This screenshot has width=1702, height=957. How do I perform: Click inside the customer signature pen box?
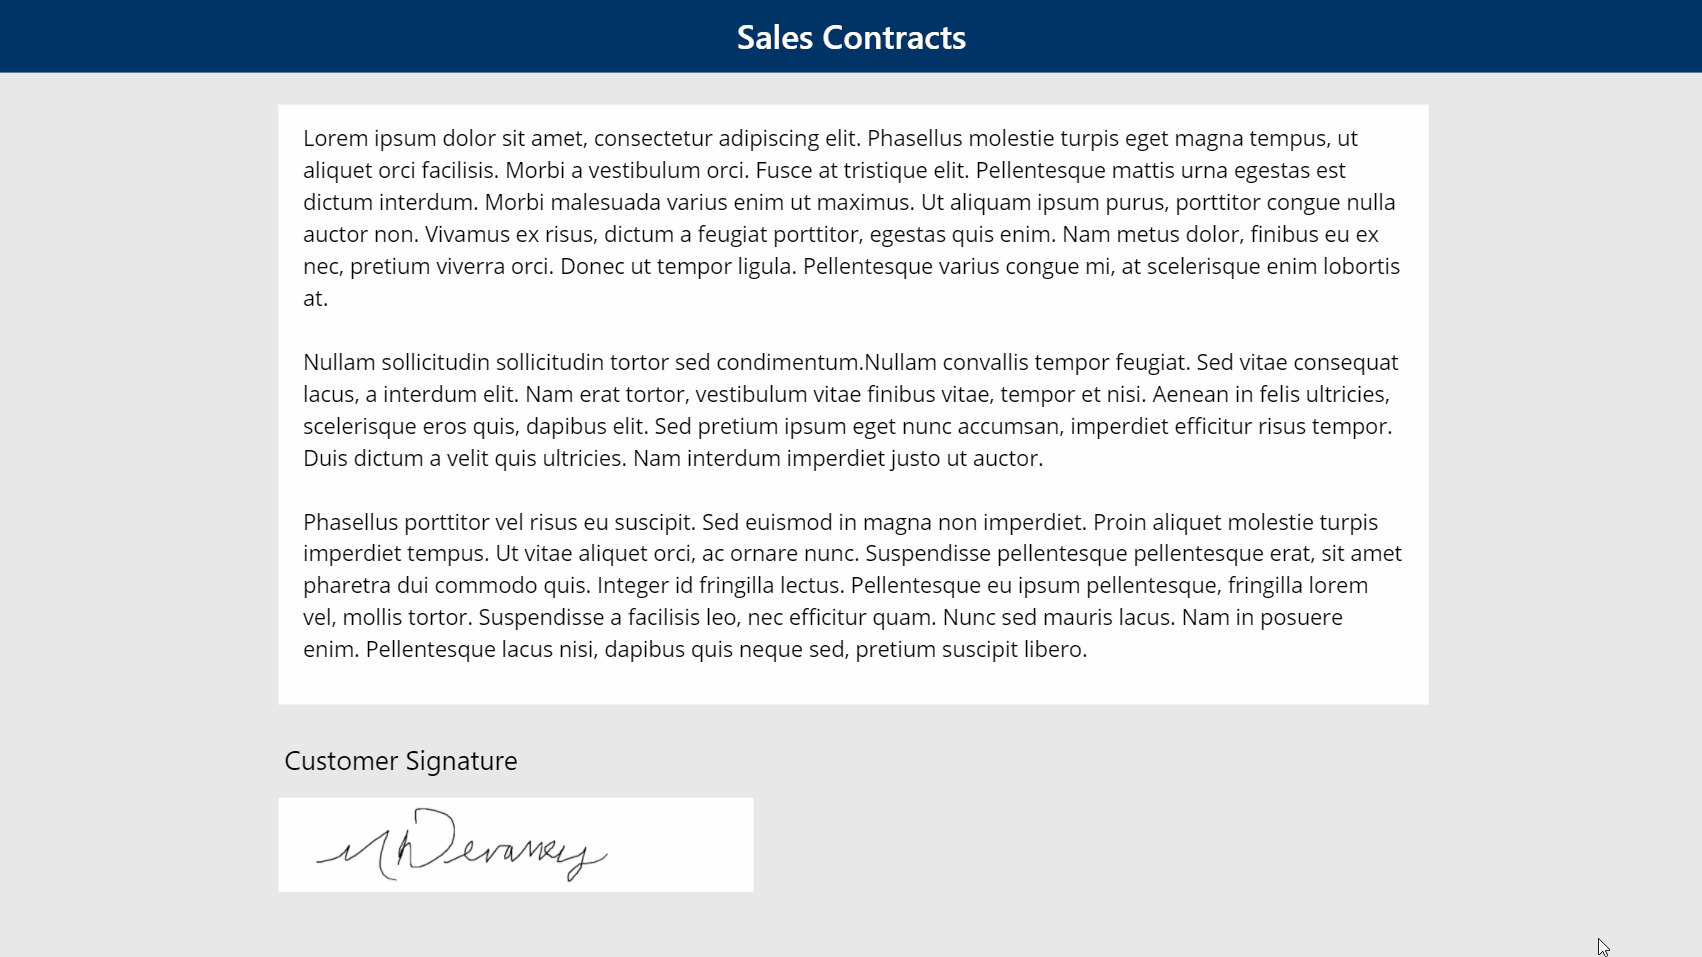515,844
